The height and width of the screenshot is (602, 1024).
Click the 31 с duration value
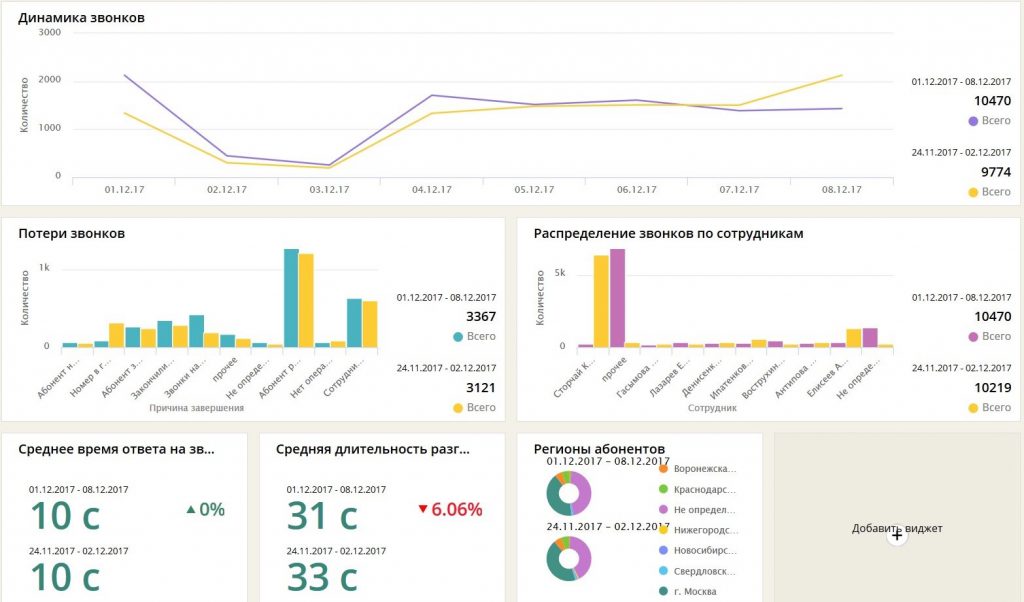pyautogui.click(x=322, y=516)
